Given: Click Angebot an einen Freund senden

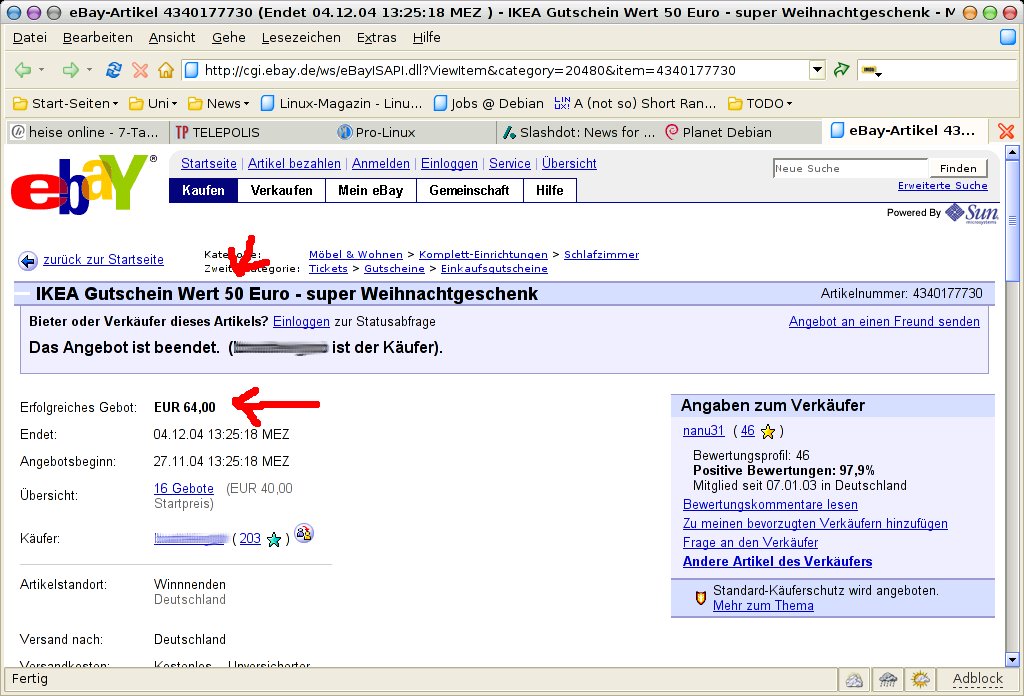Looking at the screenshot, I should [x=884, y=322].
